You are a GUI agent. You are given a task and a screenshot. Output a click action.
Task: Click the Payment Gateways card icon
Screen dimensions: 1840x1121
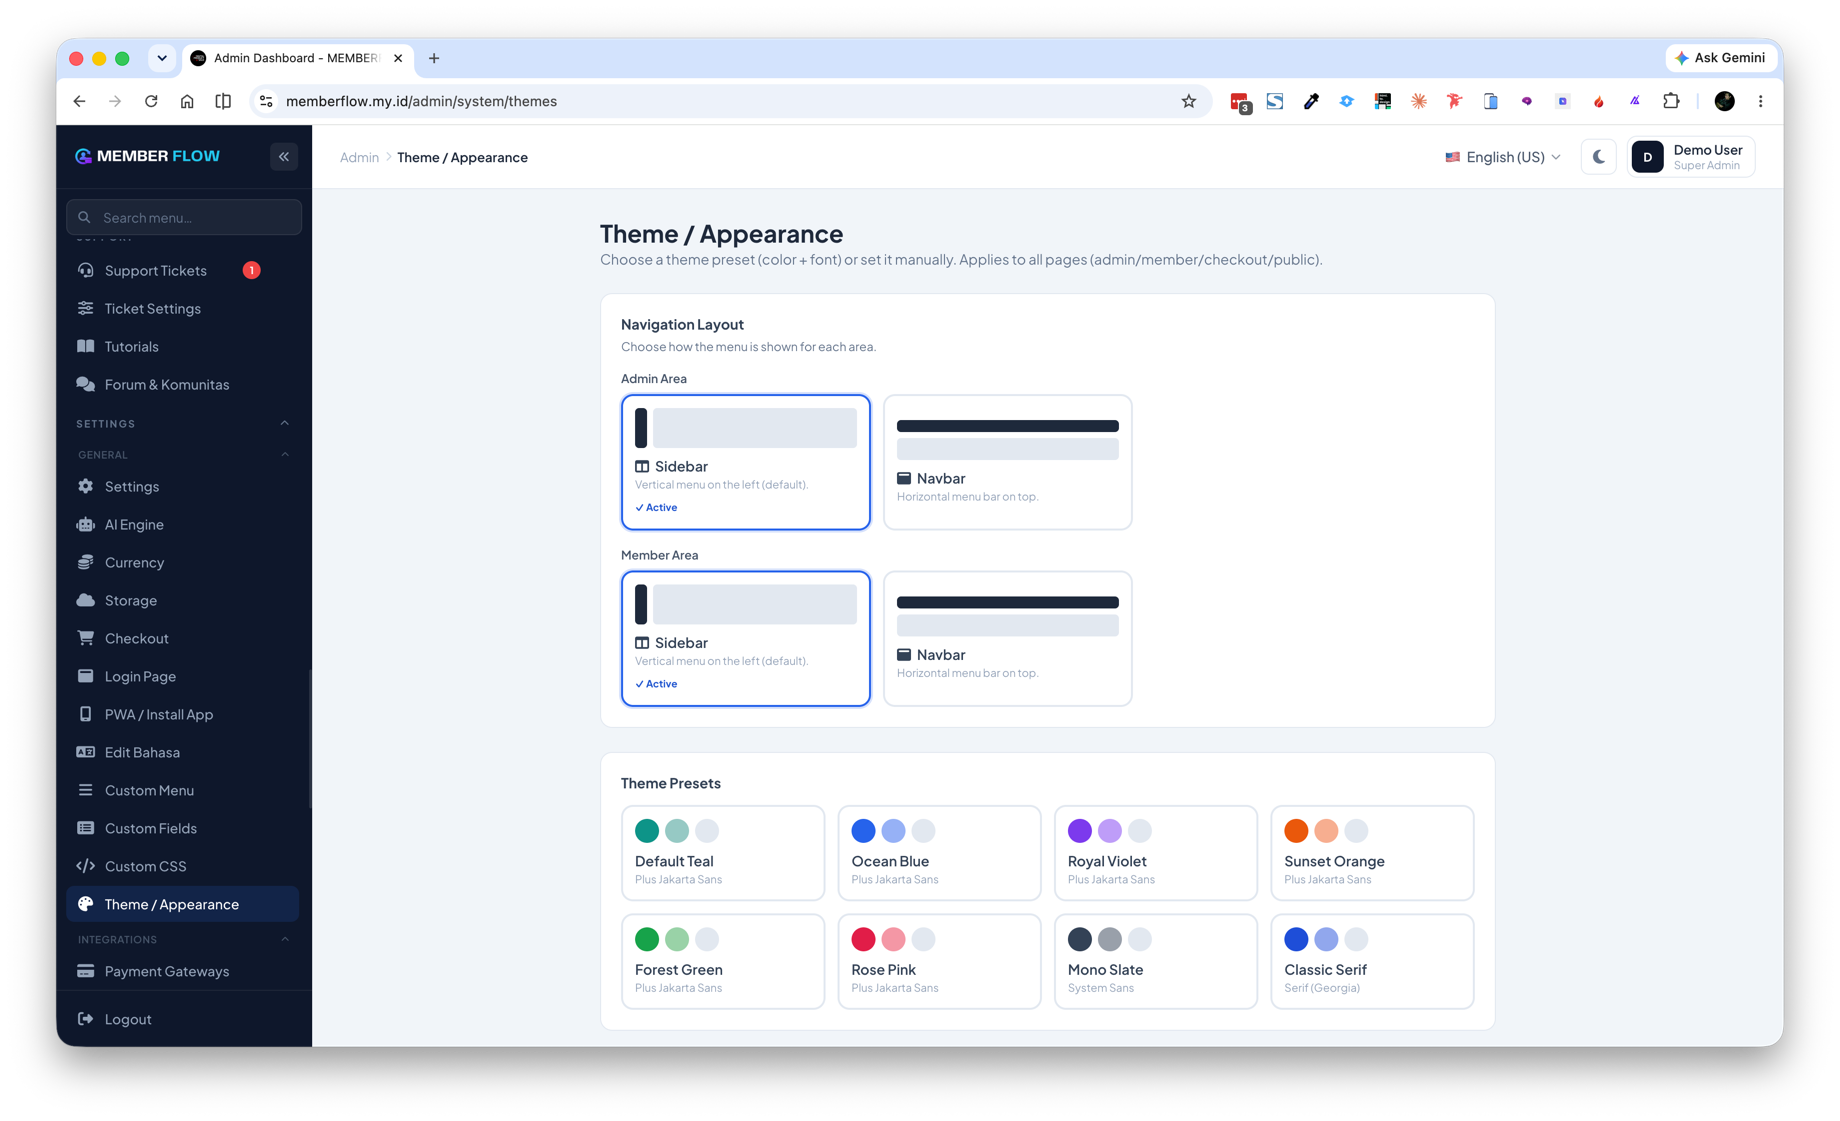86,971
